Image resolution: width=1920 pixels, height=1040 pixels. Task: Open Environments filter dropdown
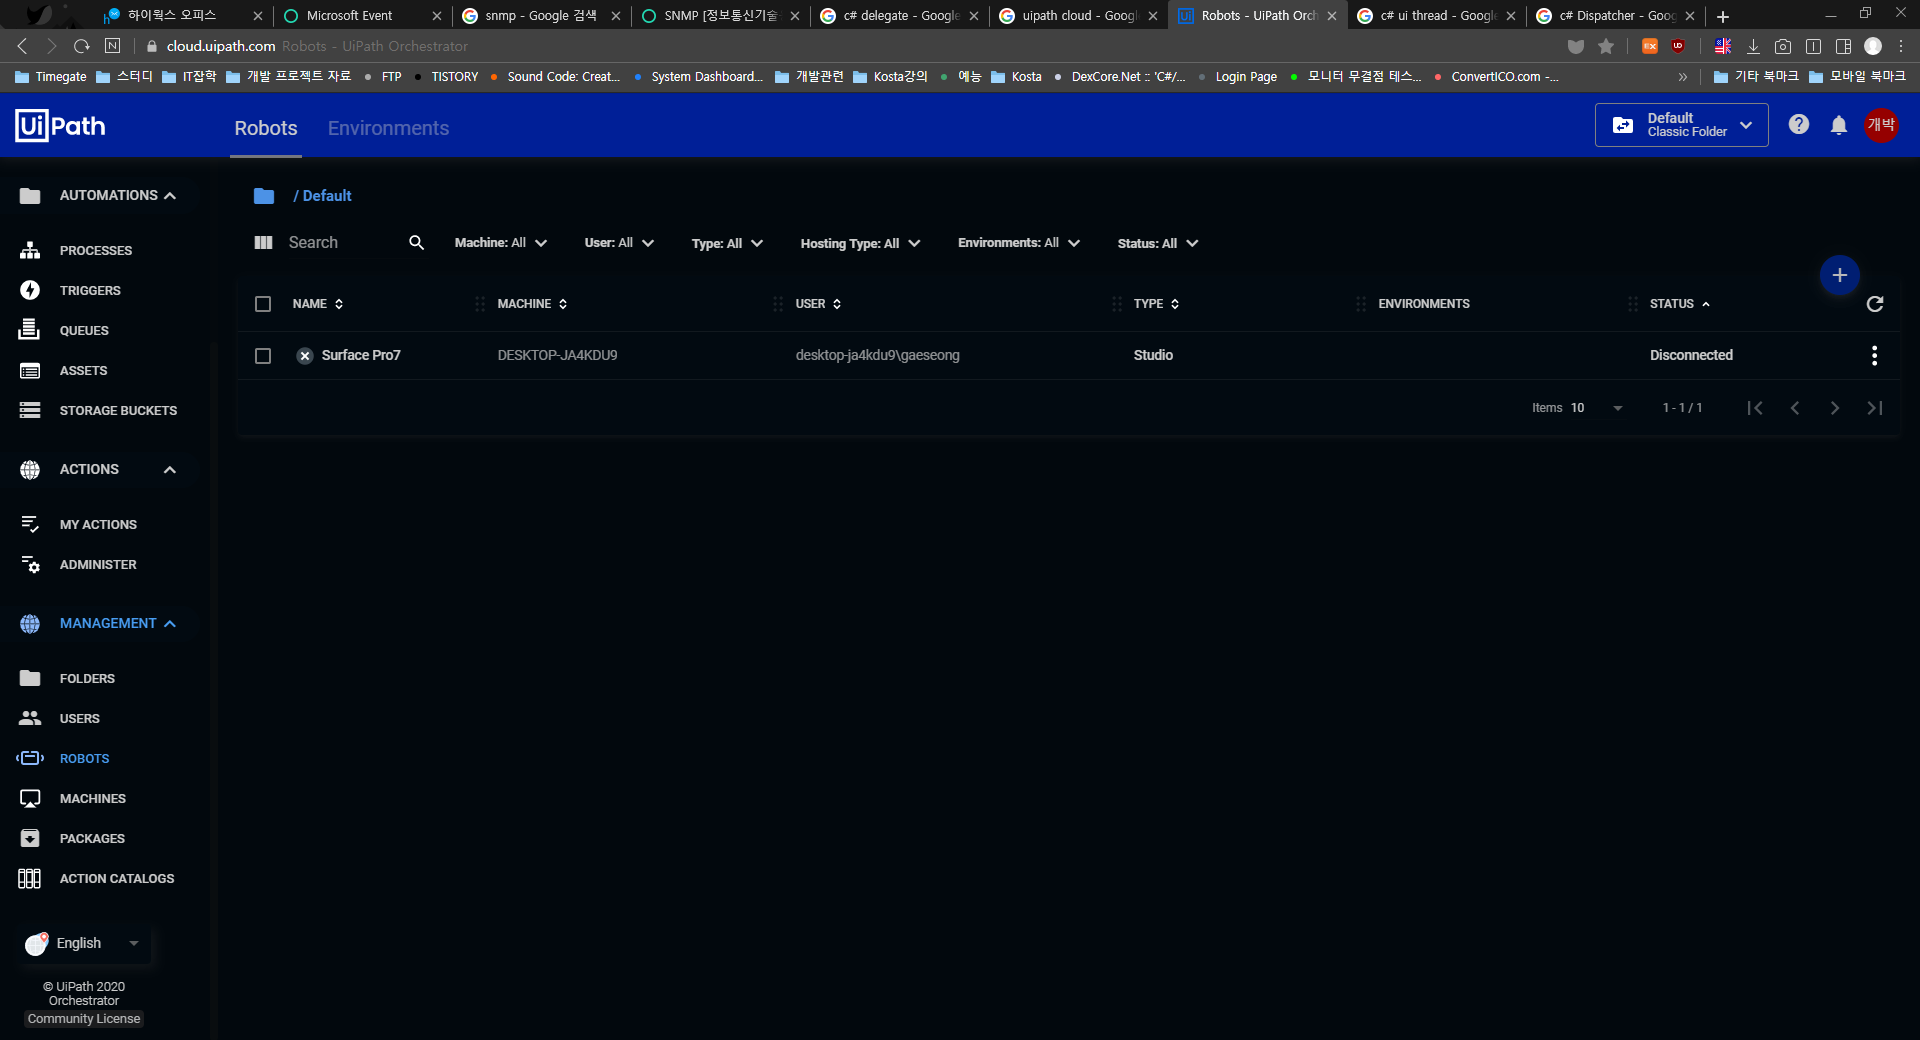click(1019, 243)
